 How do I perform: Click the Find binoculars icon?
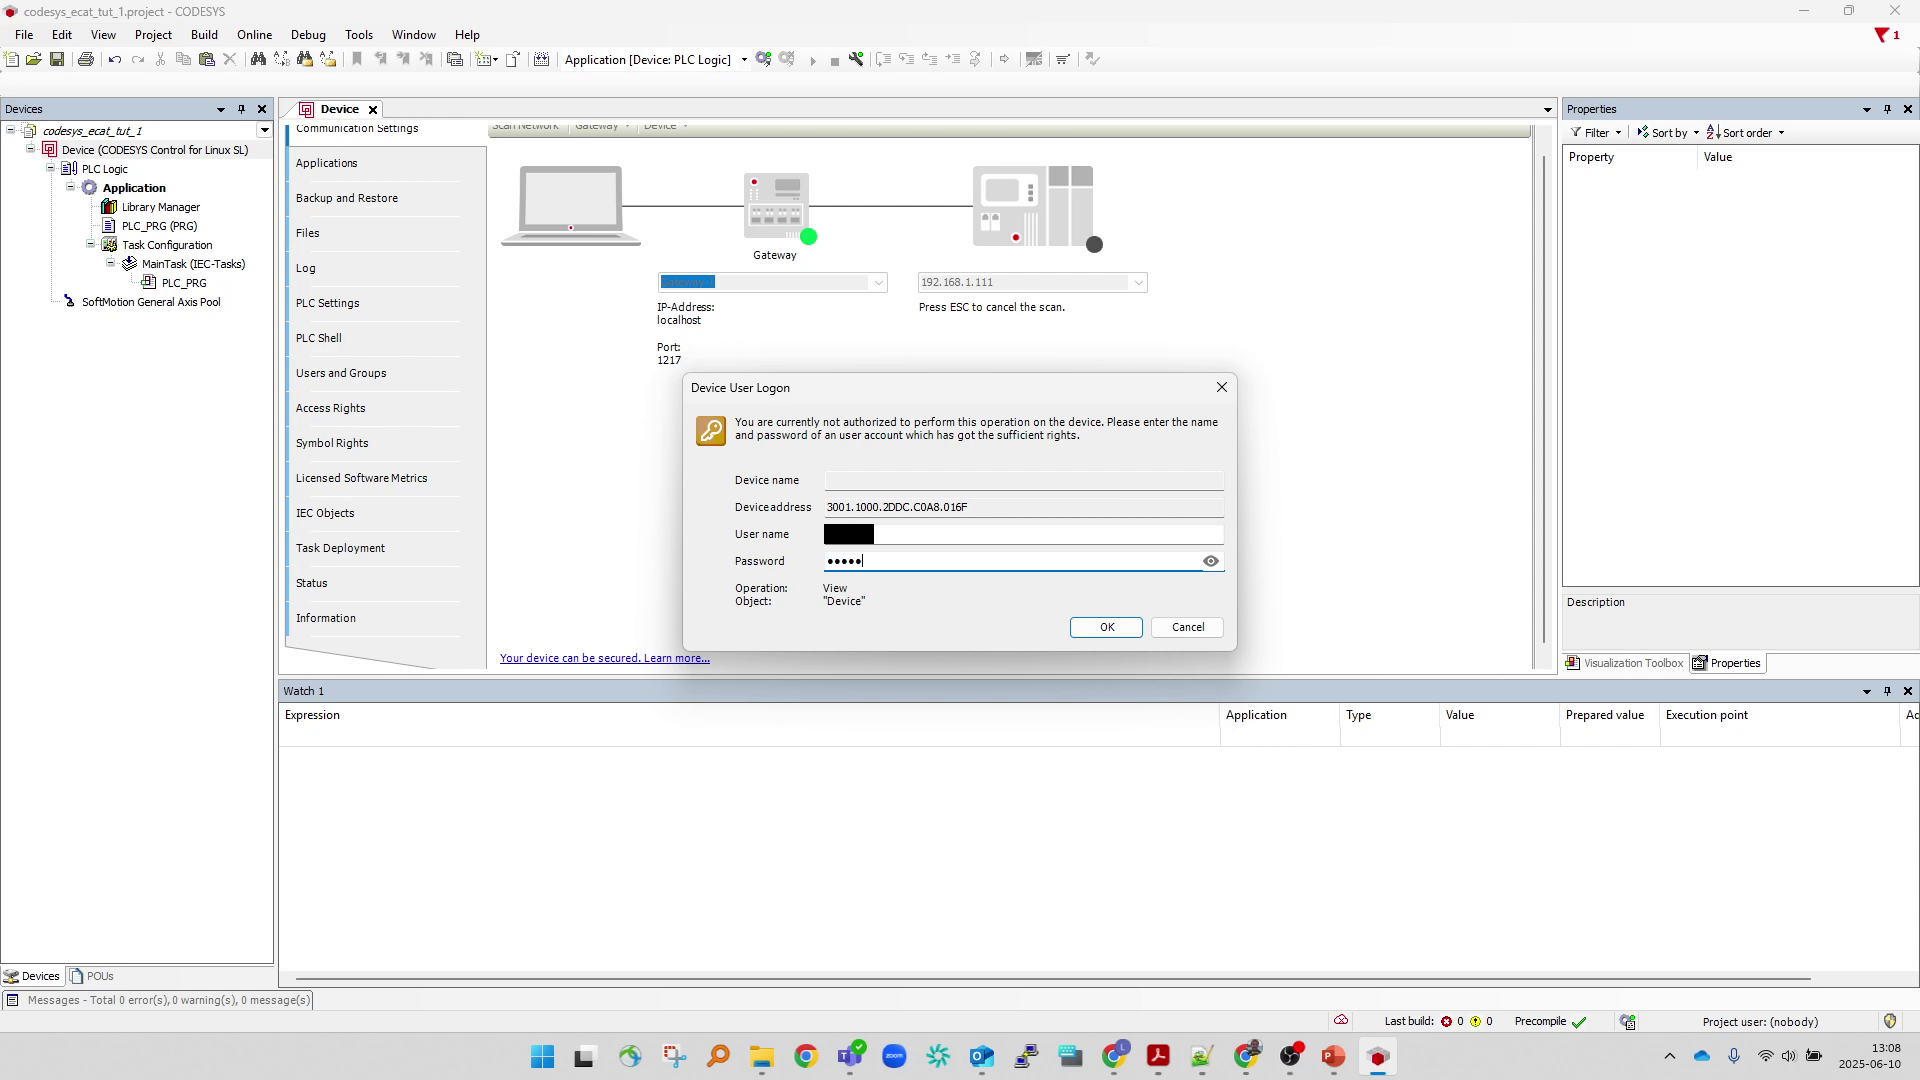258,60
